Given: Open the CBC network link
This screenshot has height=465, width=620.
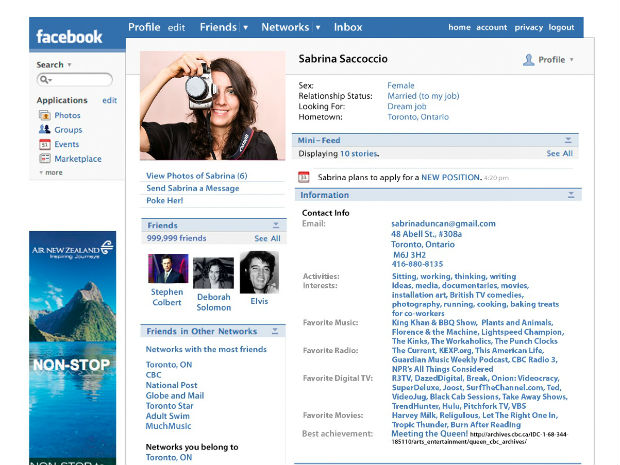Looking at the screenshot, I should click(153, 375).
